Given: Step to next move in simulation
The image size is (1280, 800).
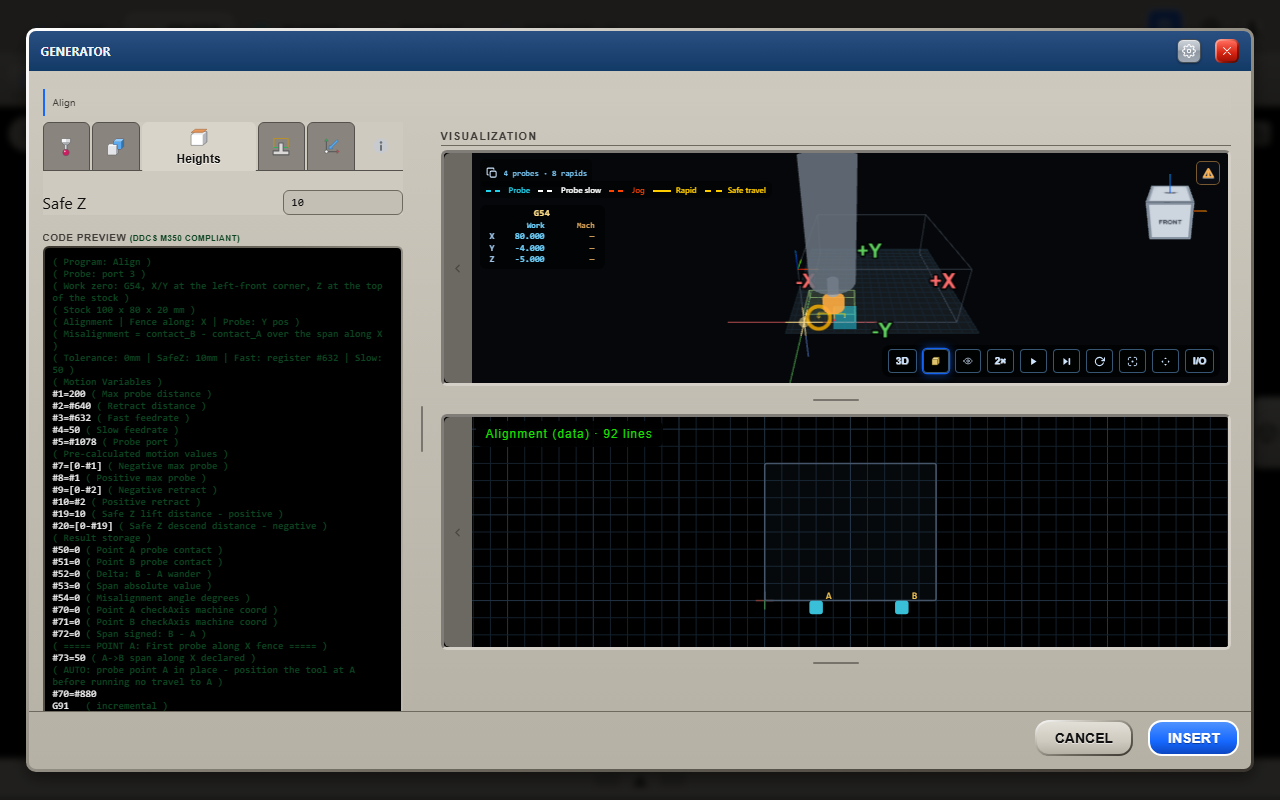Looking at the screenshot, I should (1066, 361).
